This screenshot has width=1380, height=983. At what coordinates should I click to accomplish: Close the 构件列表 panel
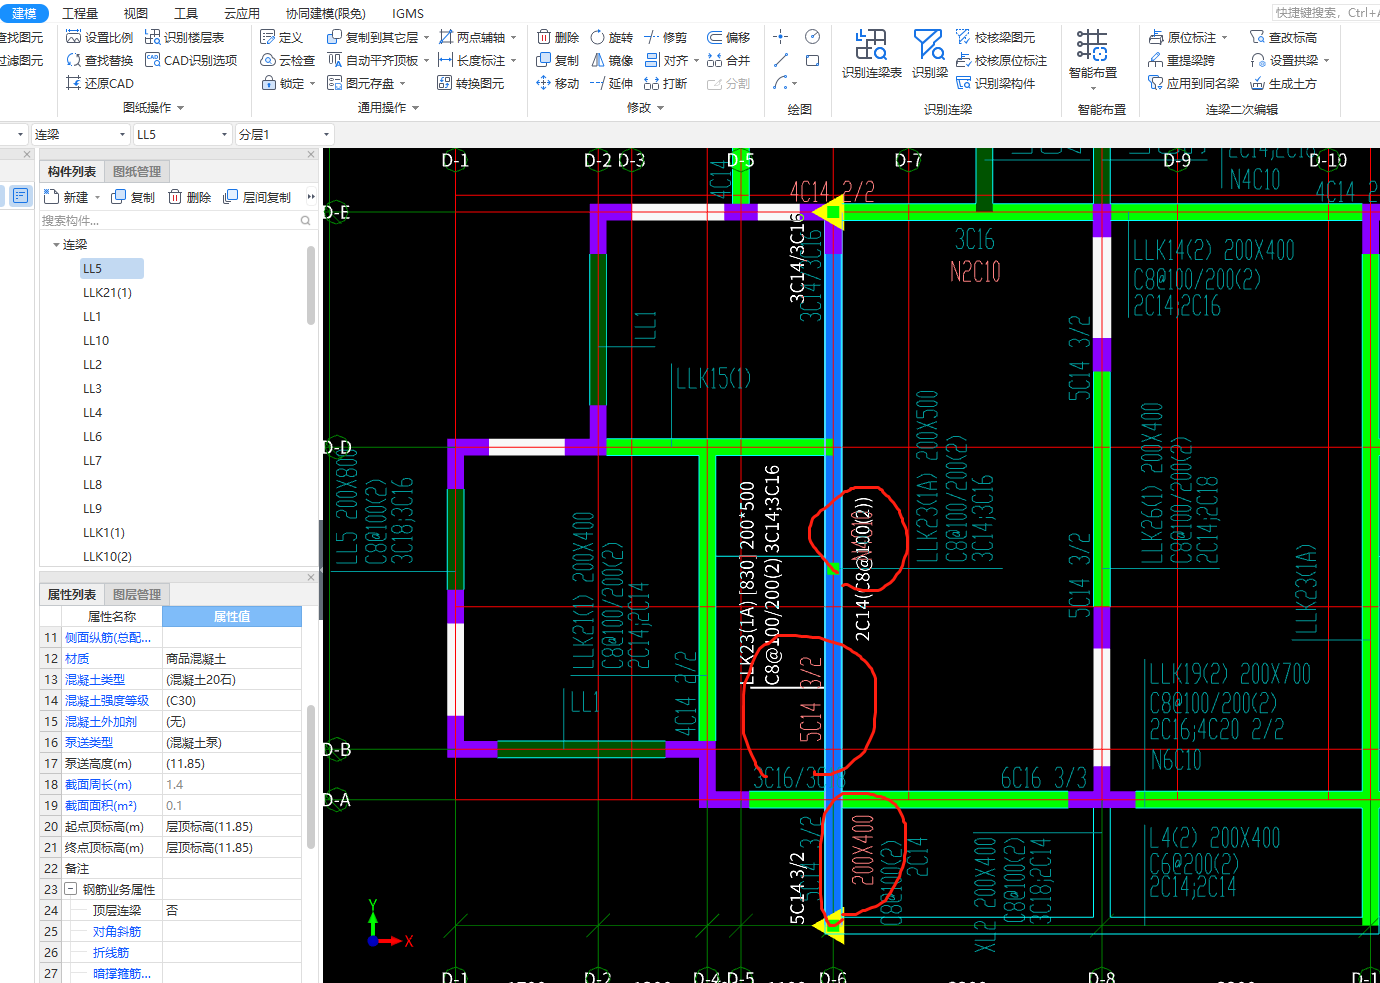311,154
